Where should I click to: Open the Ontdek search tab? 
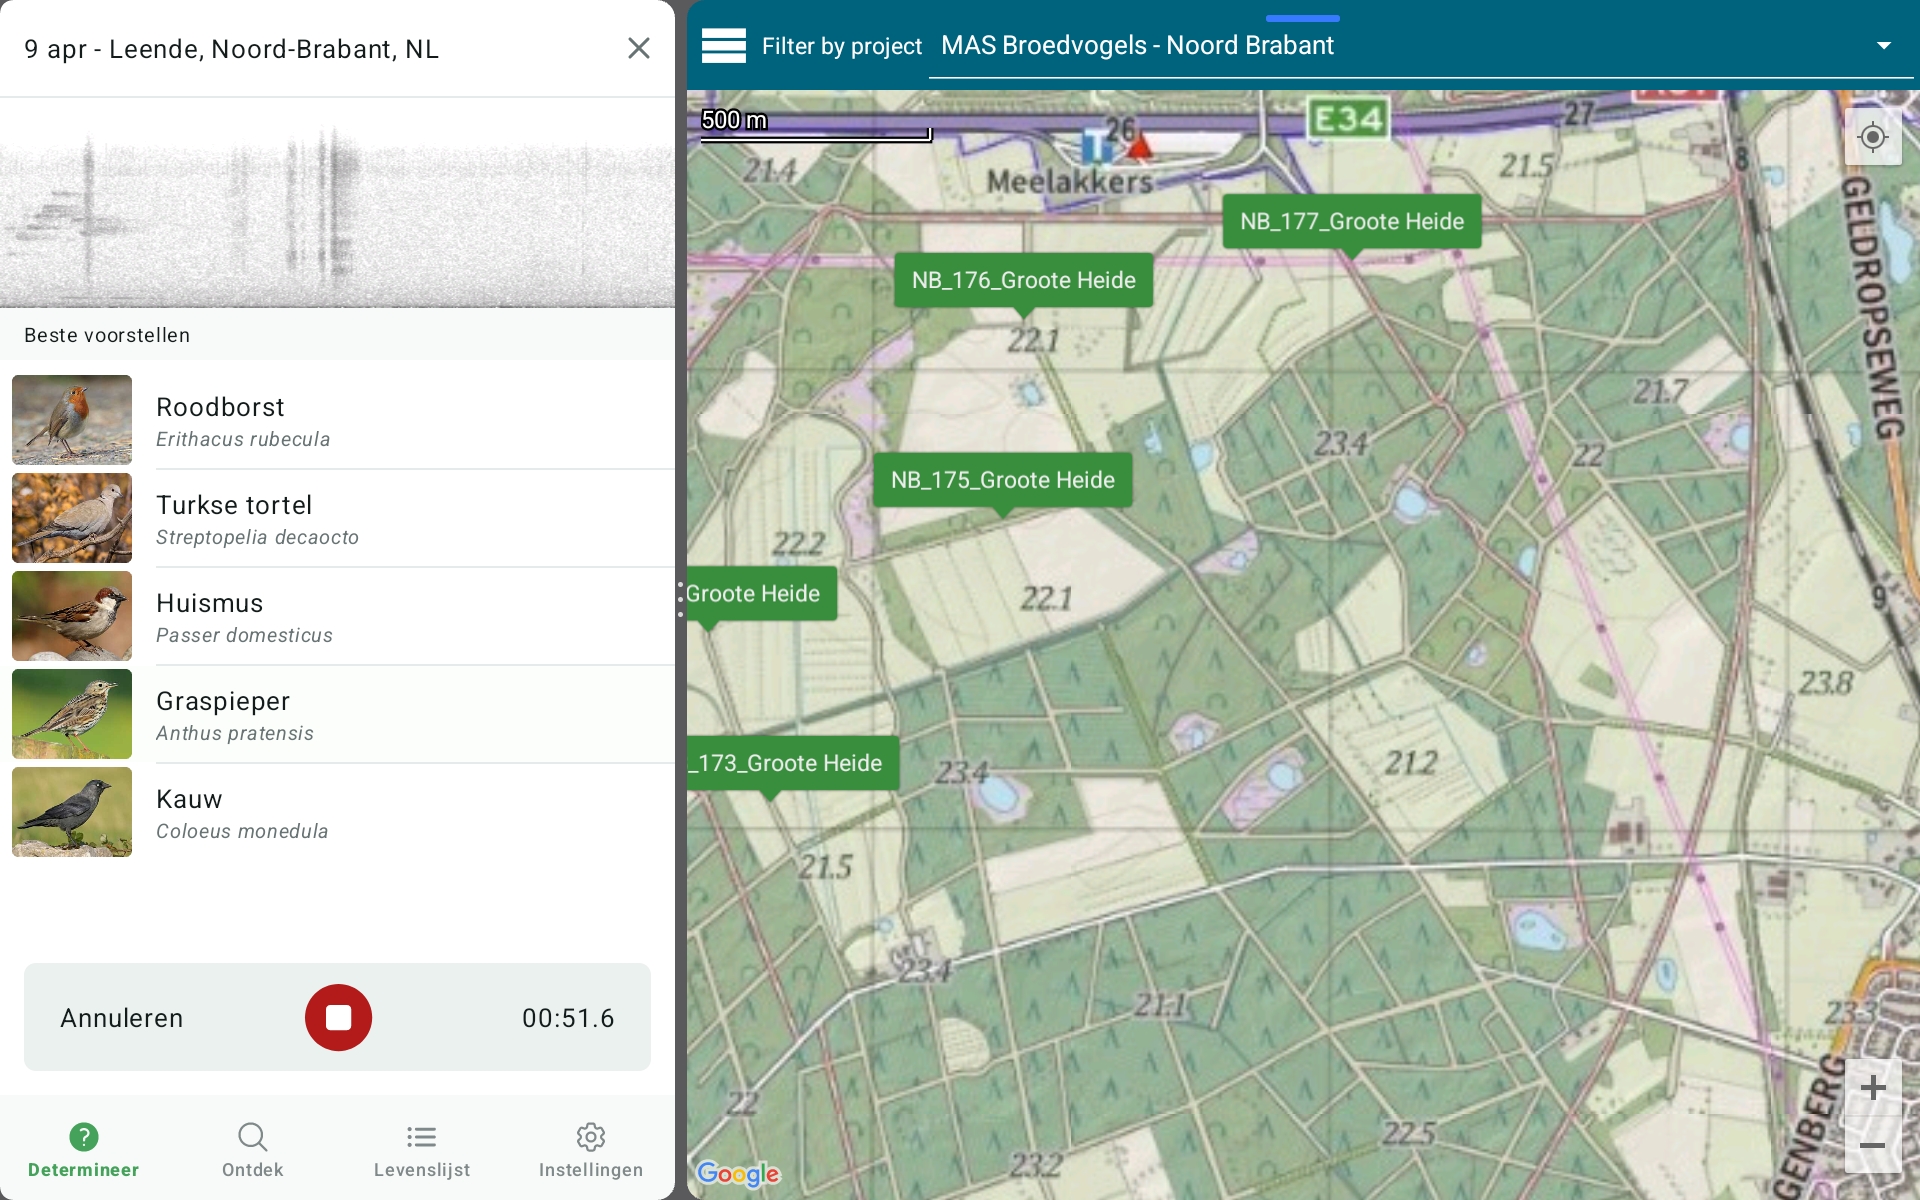pyautogui.click(x=252, y=1149)
